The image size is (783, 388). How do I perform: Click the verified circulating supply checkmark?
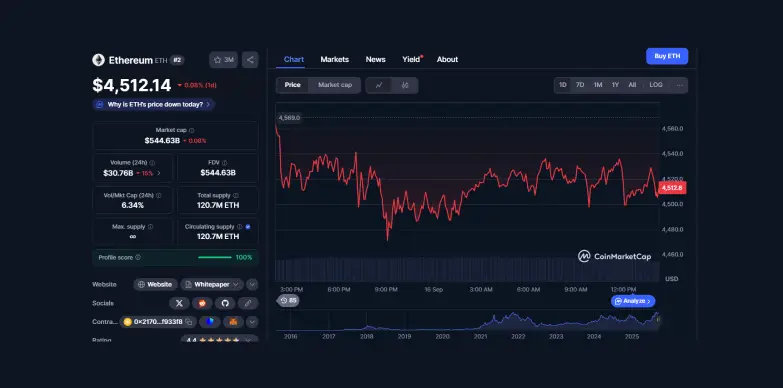(248, 227)
